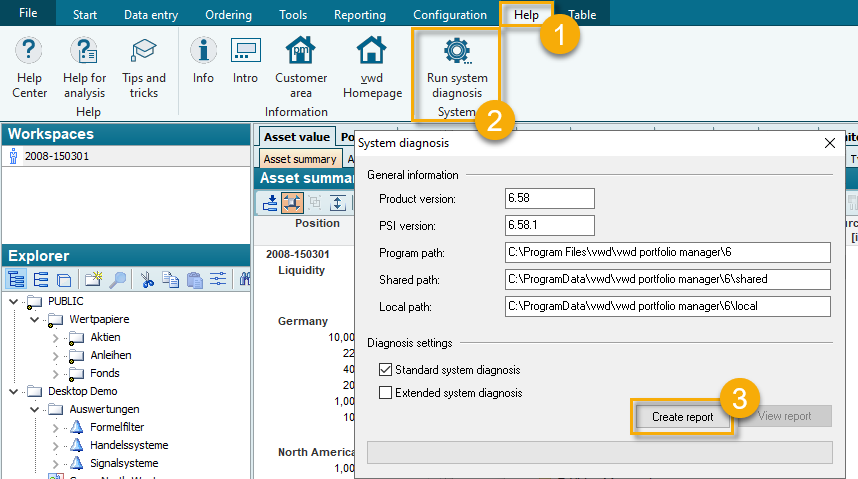Close the System diagnosis dialog
858x479 pixels.
click(x=829, y=143)
